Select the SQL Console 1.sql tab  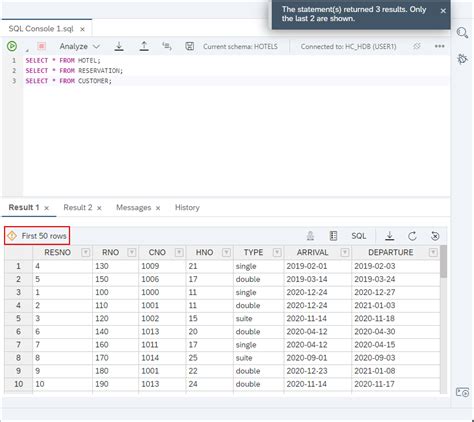click(41, 29)
